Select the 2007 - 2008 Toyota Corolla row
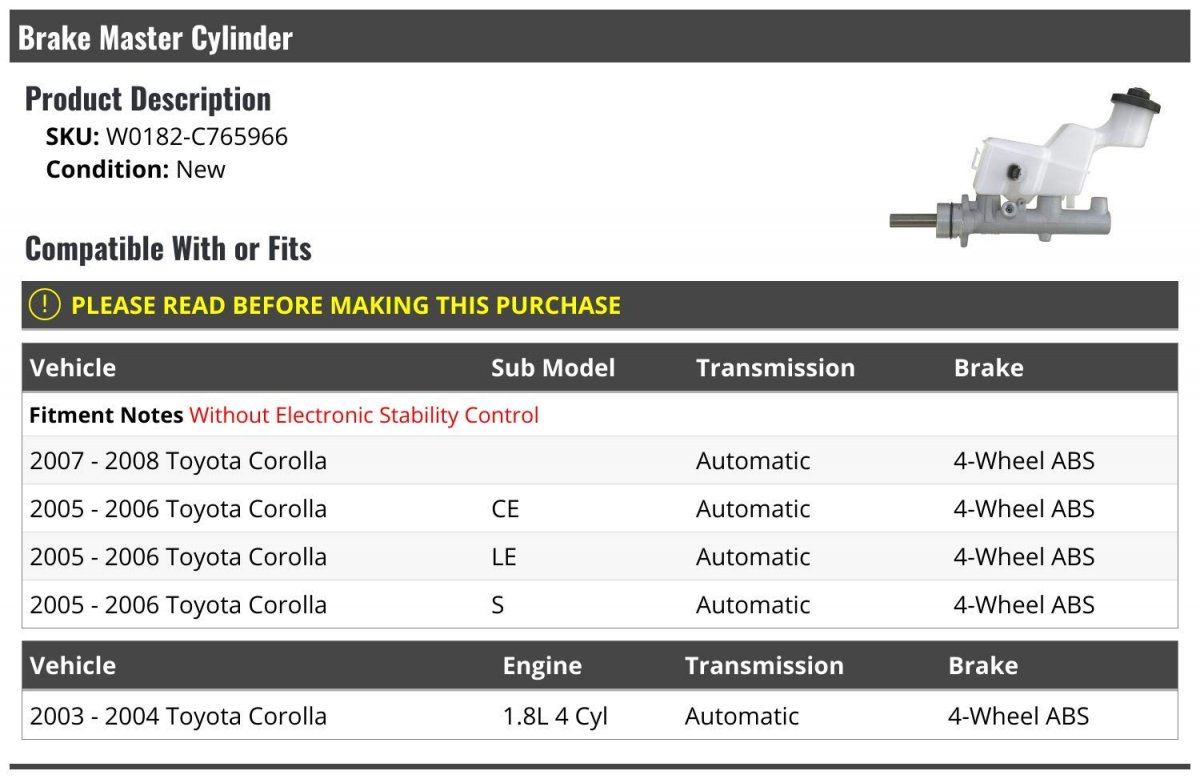This screenshot has height=779, width=1200. point(600,461)
